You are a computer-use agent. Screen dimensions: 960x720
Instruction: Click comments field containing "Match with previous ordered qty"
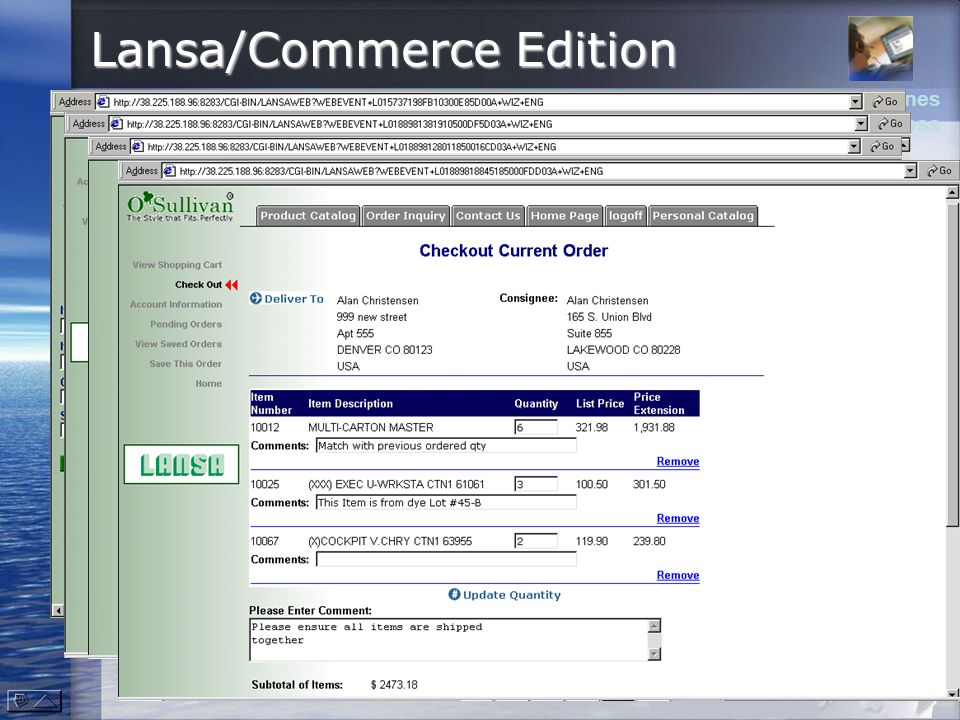click(x=446, y=446)
